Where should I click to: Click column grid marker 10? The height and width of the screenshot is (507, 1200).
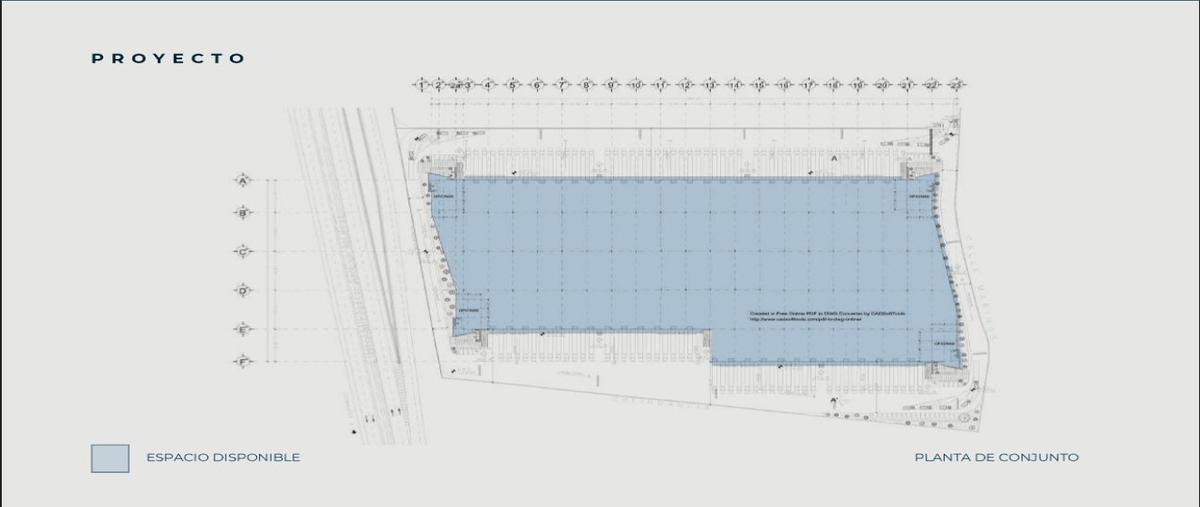pyautogui.click(x=636, y=84)
